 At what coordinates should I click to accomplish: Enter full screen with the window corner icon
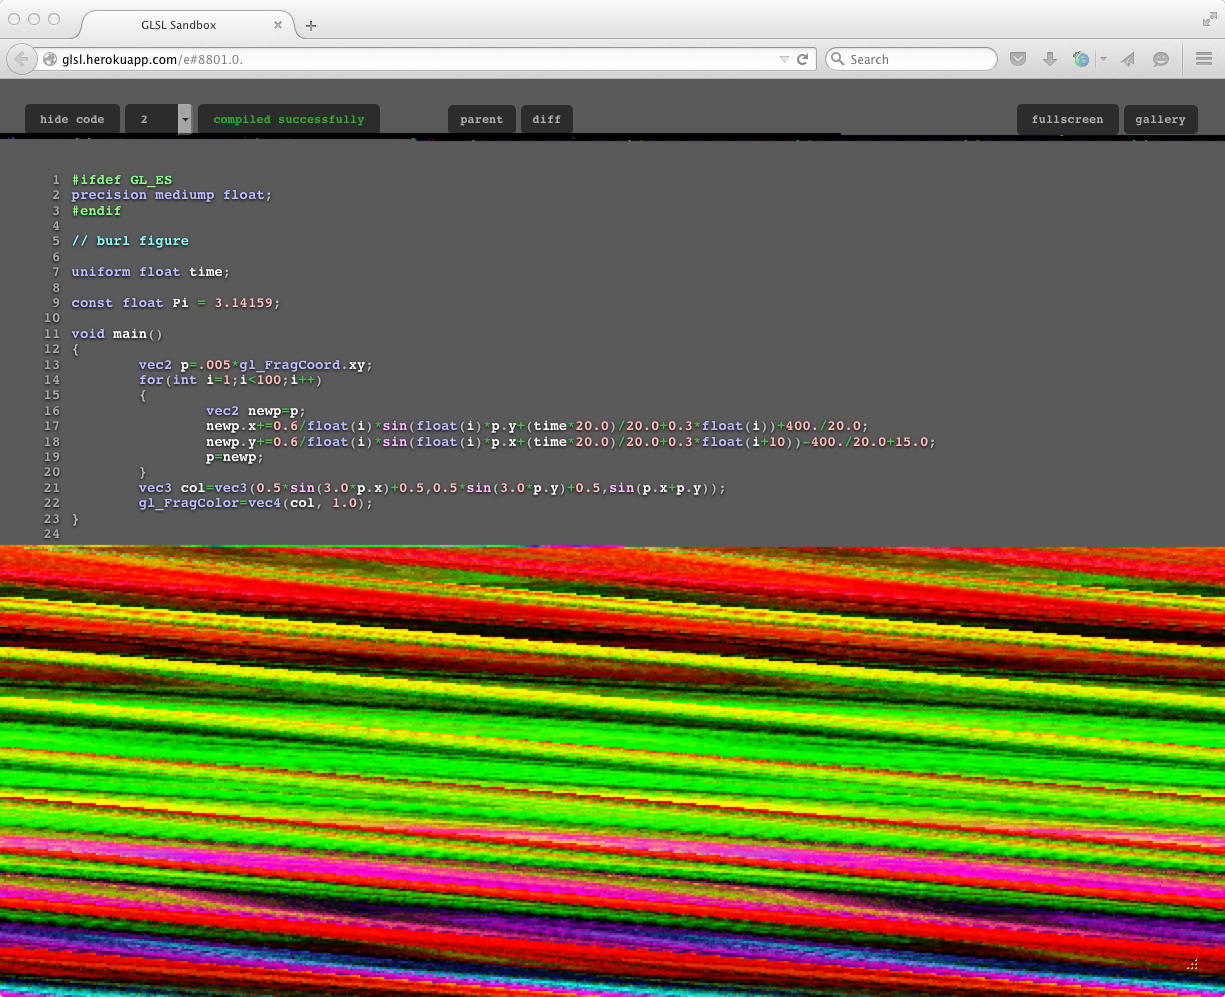(1208, 19)
